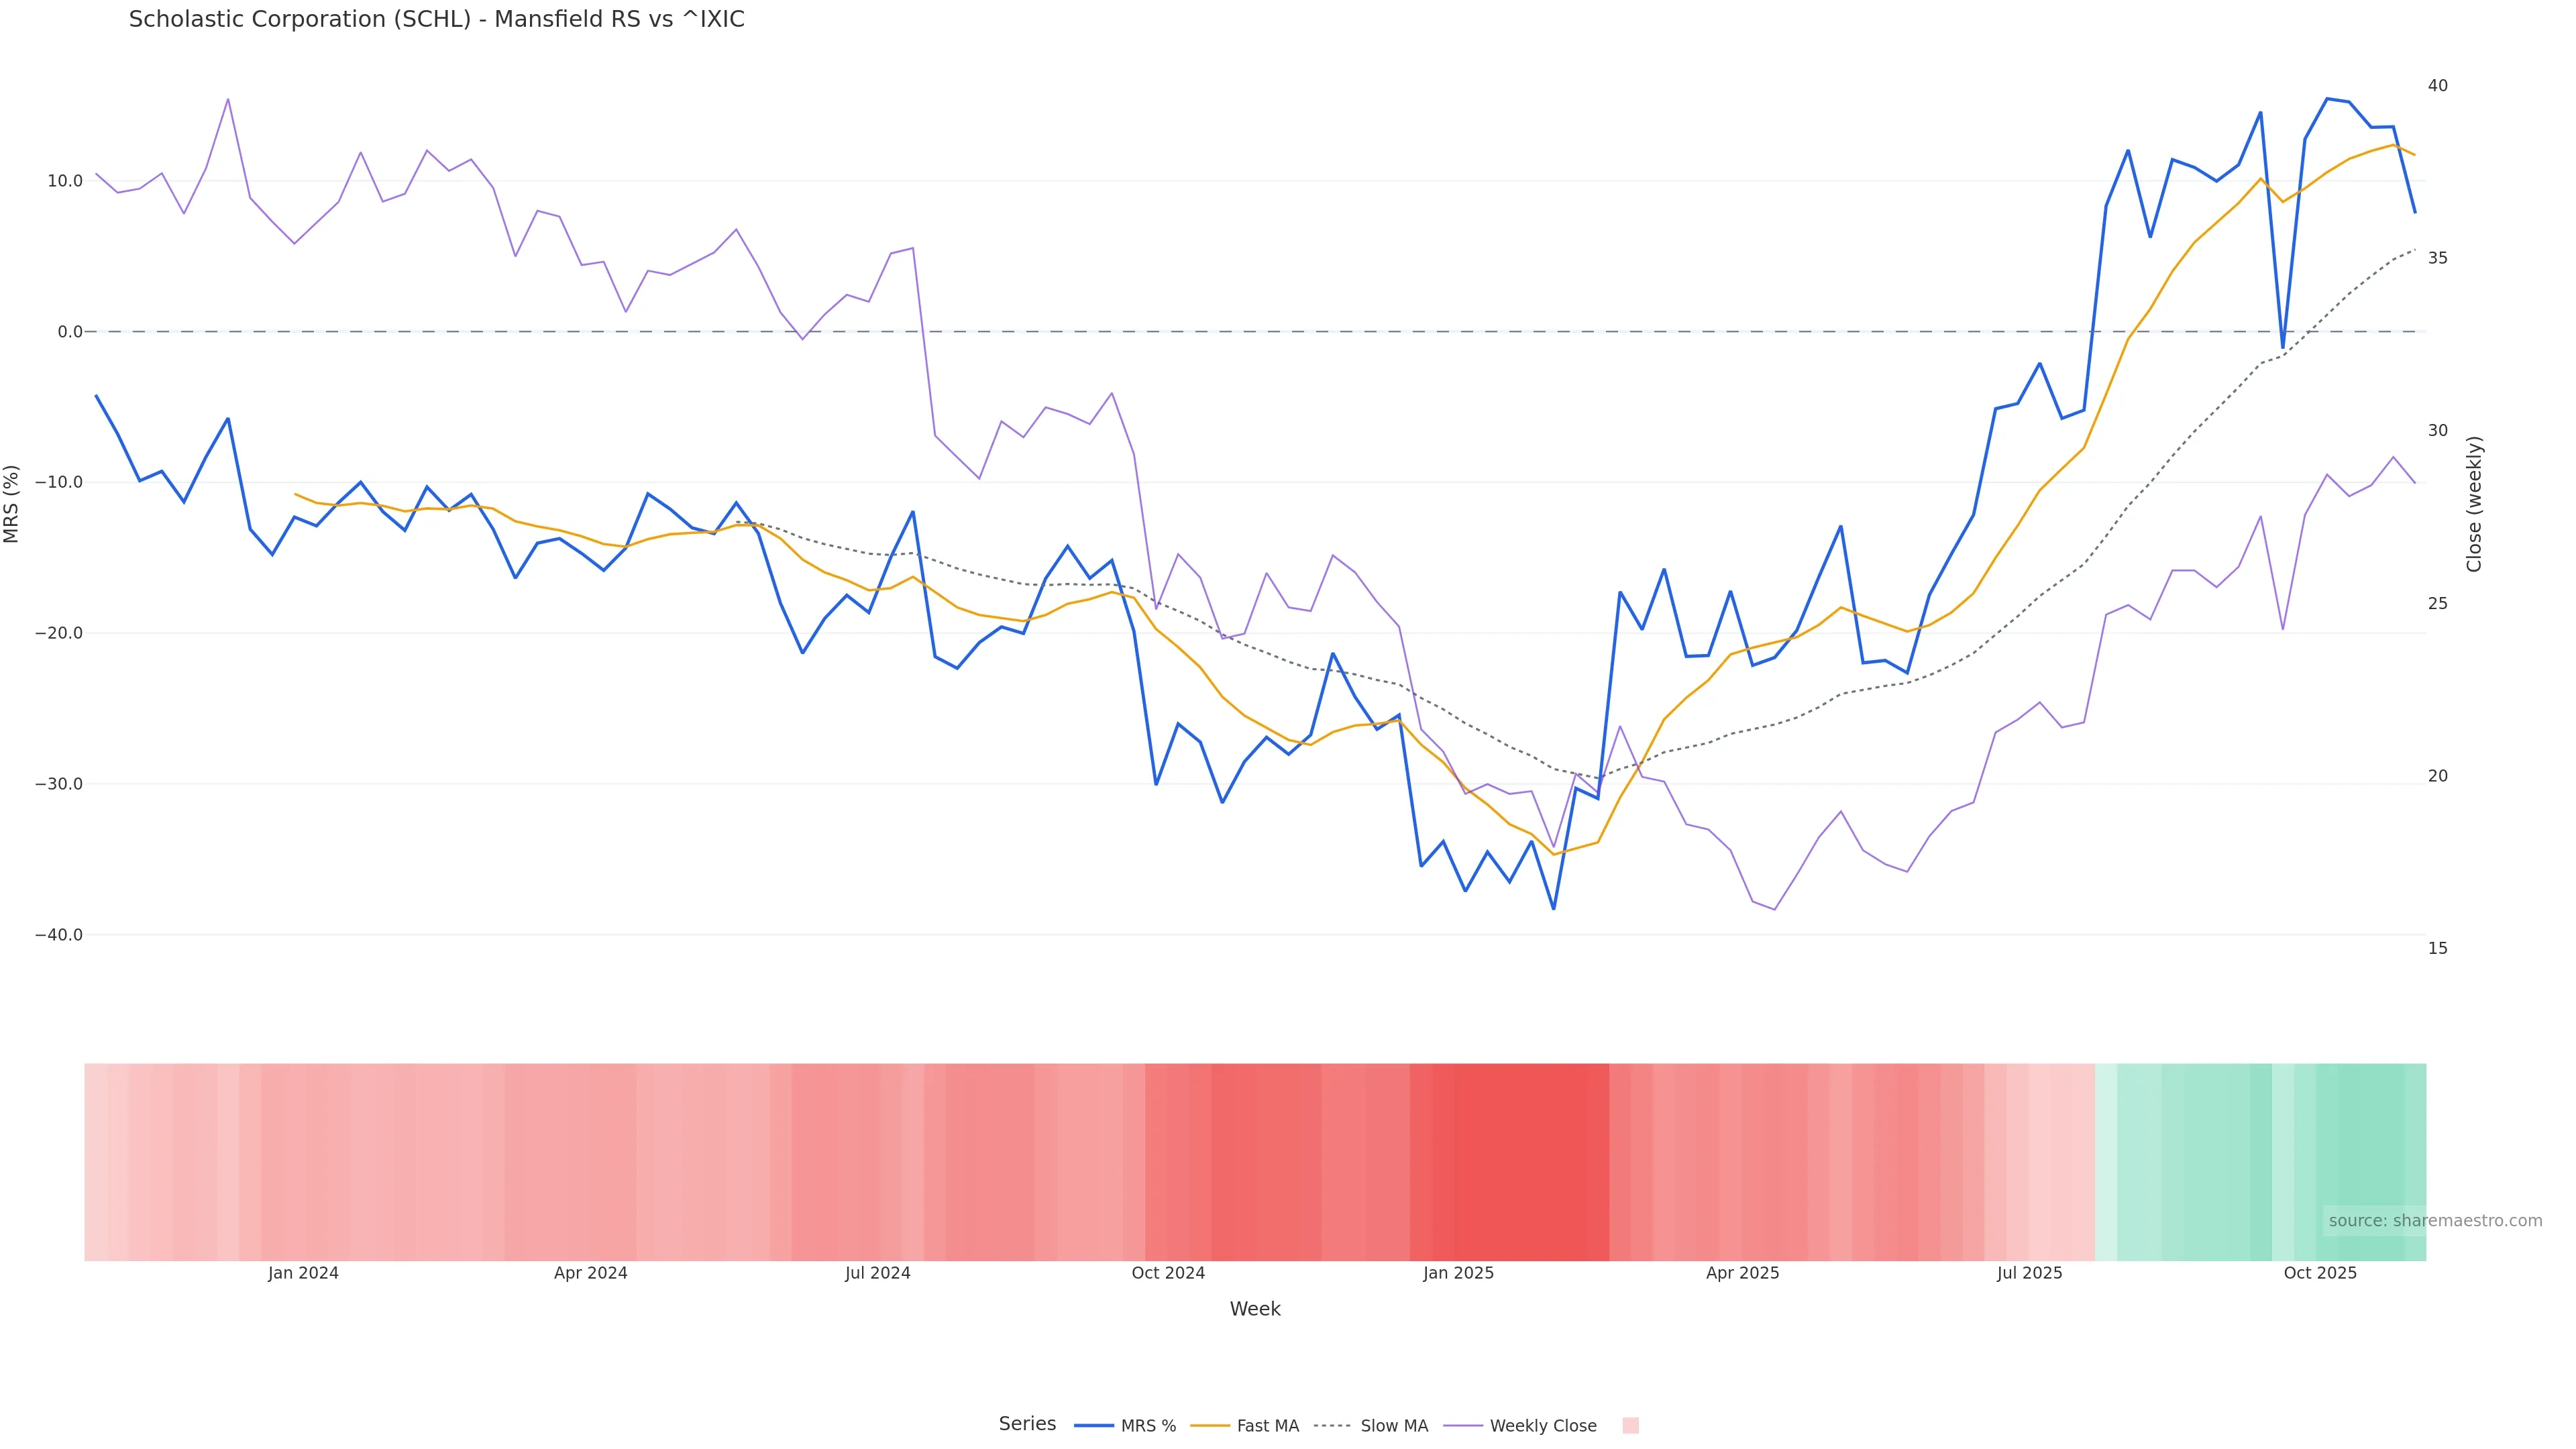Click the Jan 2025 x-axis tick label
This screenshot has width=2576, height=1449.
pos(1458,1273)
